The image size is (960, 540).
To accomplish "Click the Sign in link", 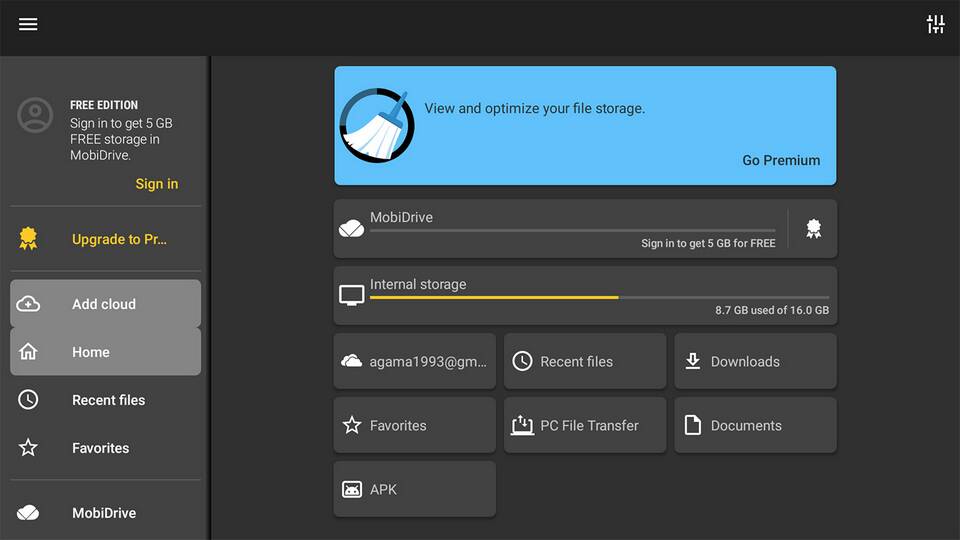I will point(157,184).
